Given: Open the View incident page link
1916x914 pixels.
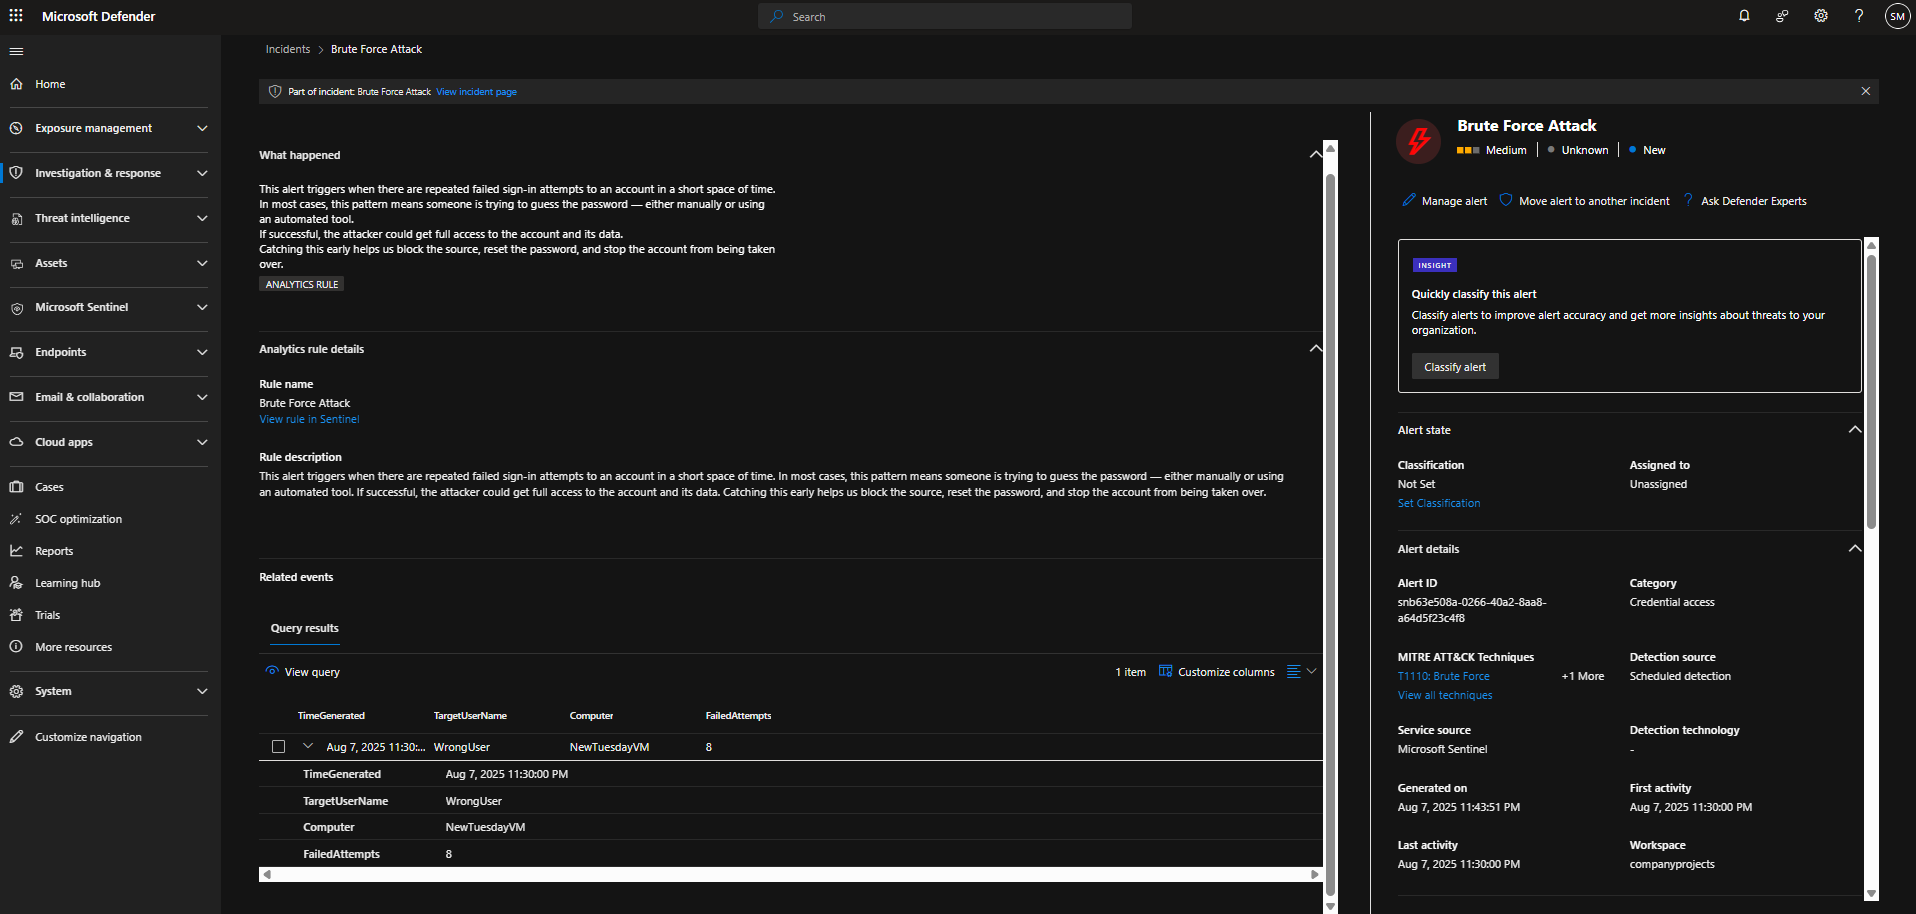Looking at the screenshot, I should pos(476,92).
